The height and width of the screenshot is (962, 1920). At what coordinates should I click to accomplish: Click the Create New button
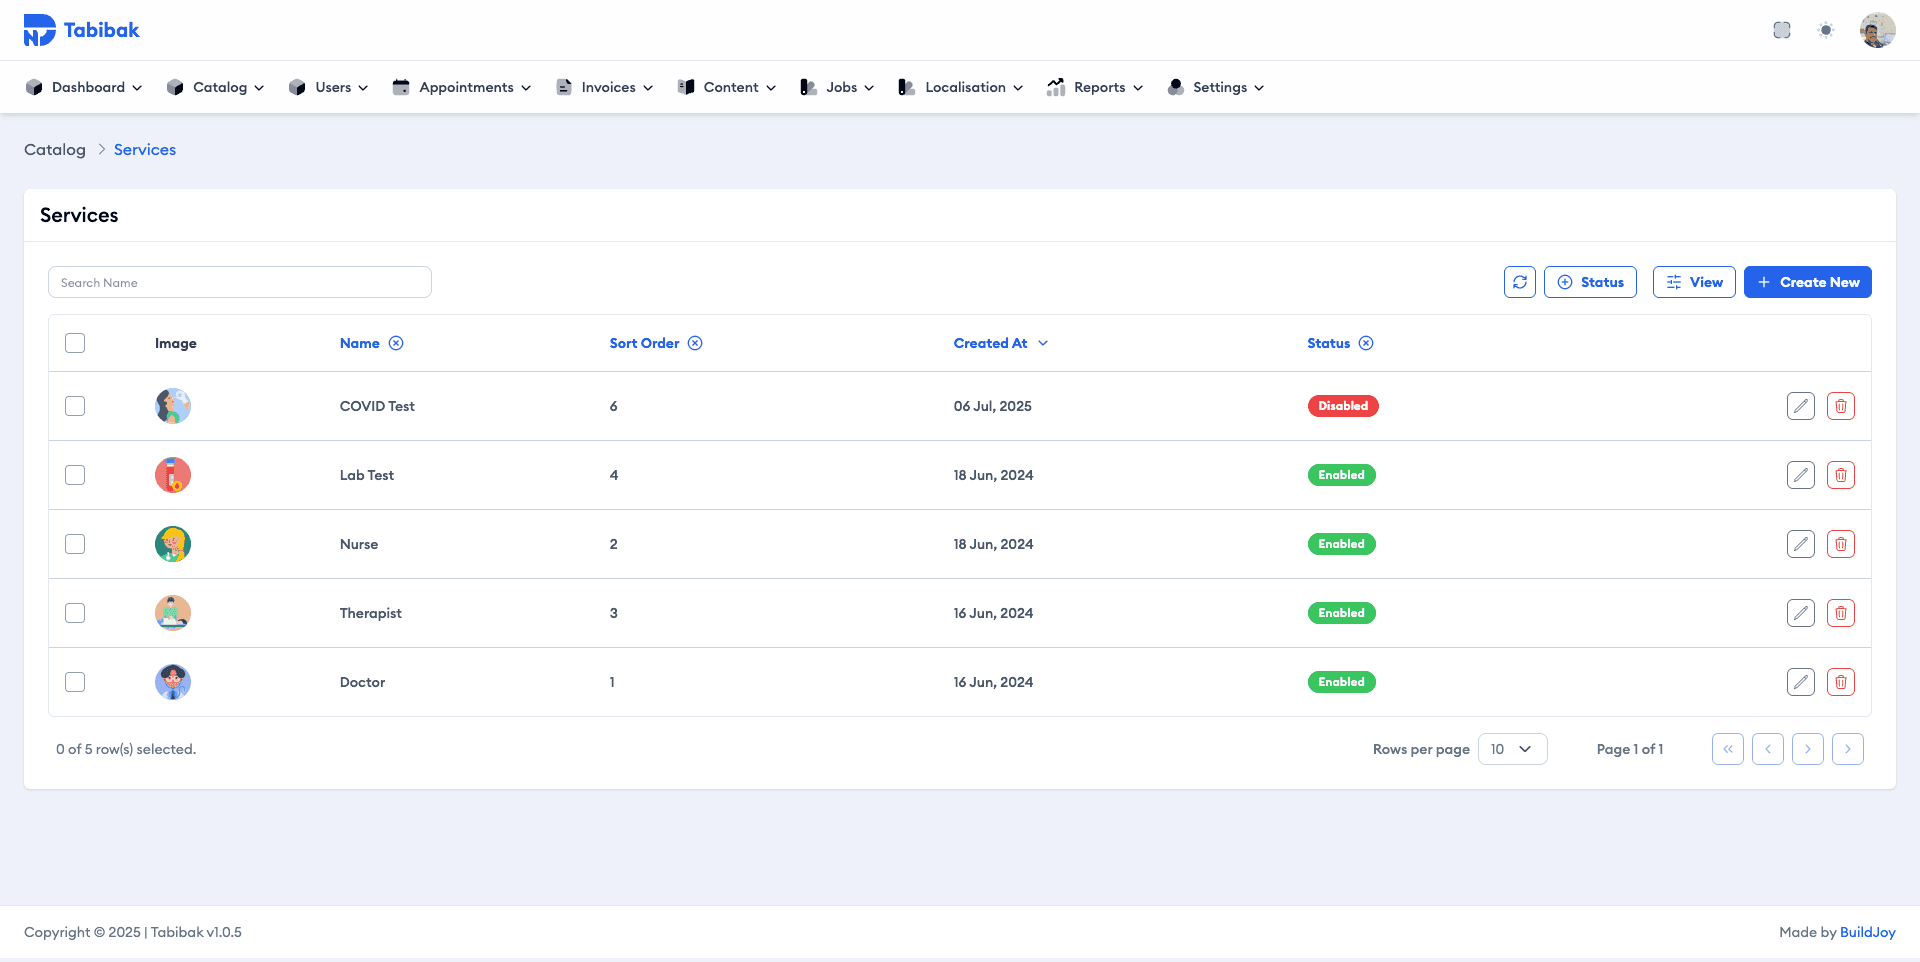tap(1807, 282)
